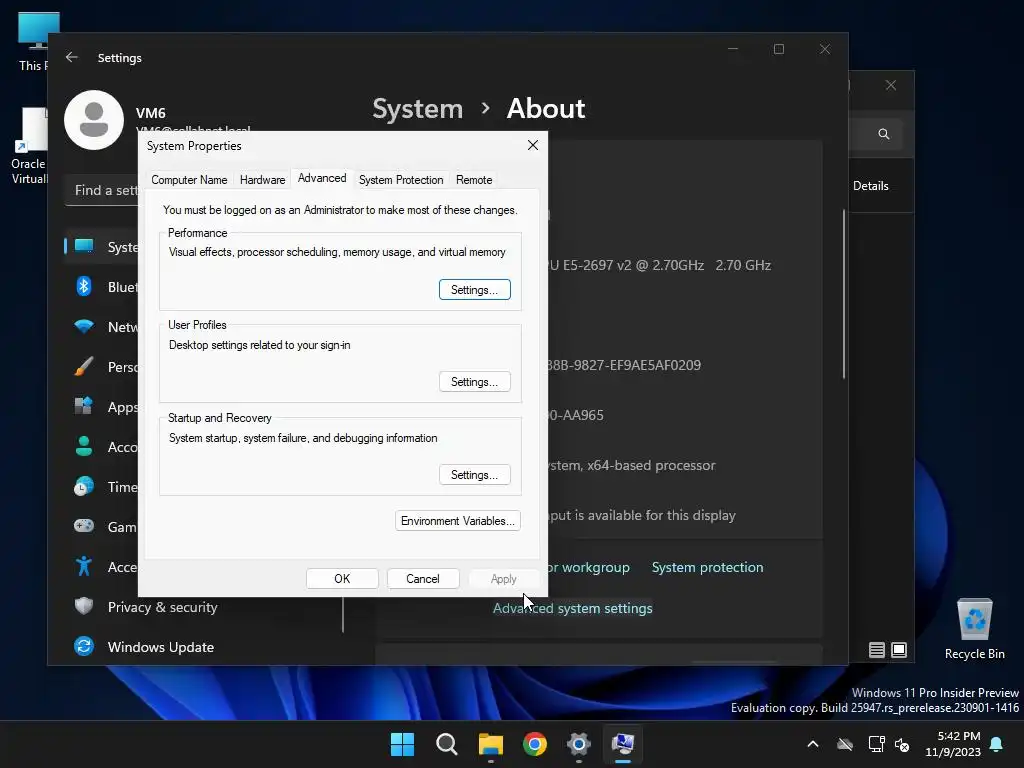Select Details in the background window
This screenshot has width=1024, height=768.
871,185
